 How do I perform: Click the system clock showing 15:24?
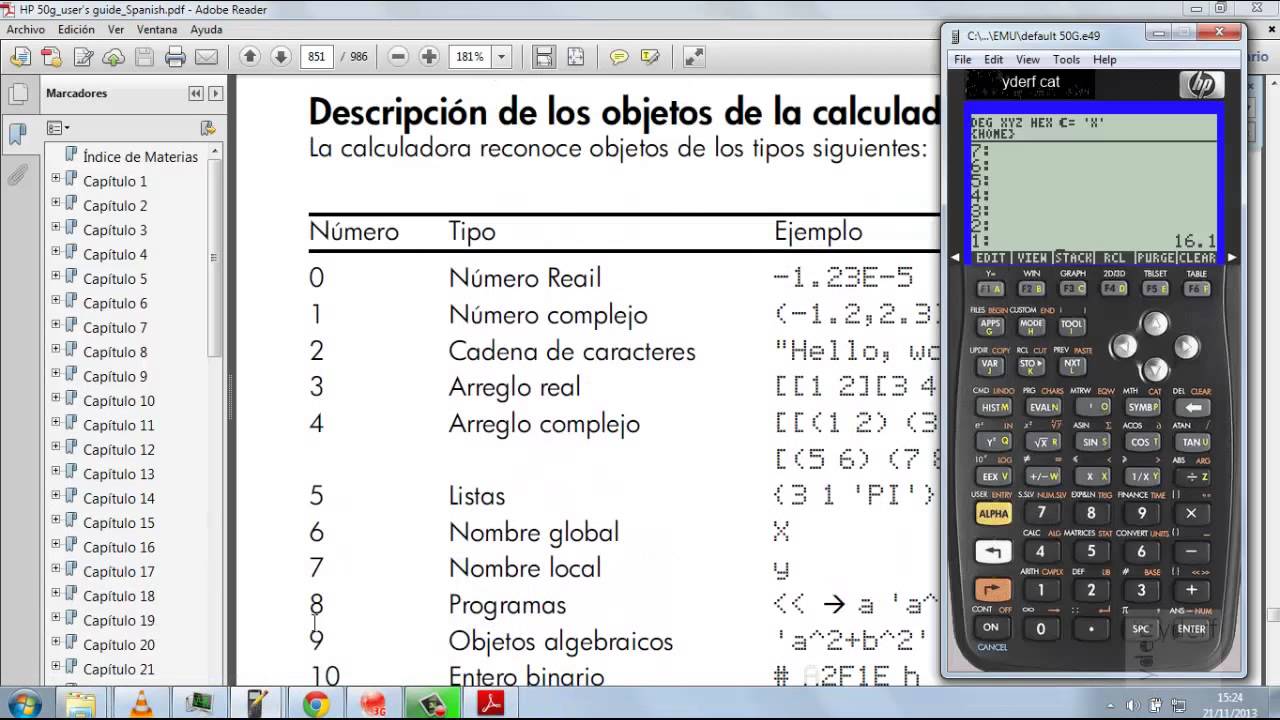pyautogui.click(x=1230, y=697)
